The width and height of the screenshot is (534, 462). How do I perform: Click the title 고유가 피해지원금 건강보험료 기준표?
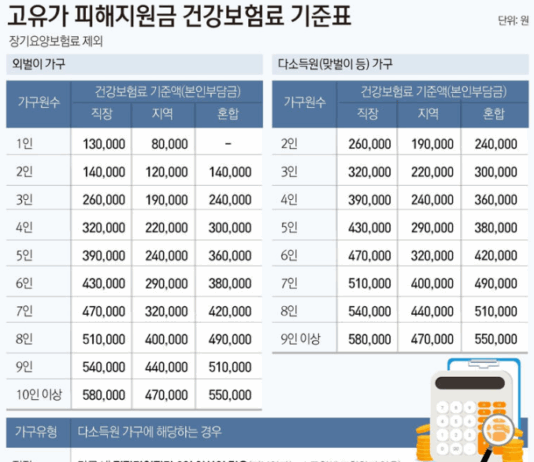pos(179,16)
